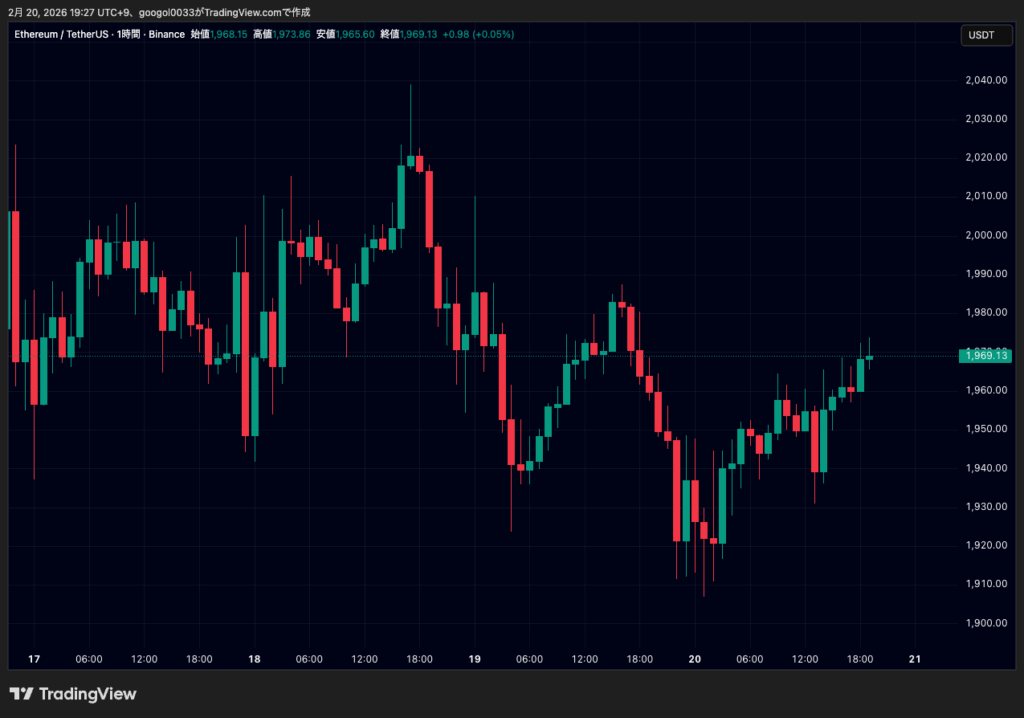Click the +0.98 (+0.05%) change value
The width and height of the screenshot is (1024, 718).
pyautogui.click(x=479, y=34)
